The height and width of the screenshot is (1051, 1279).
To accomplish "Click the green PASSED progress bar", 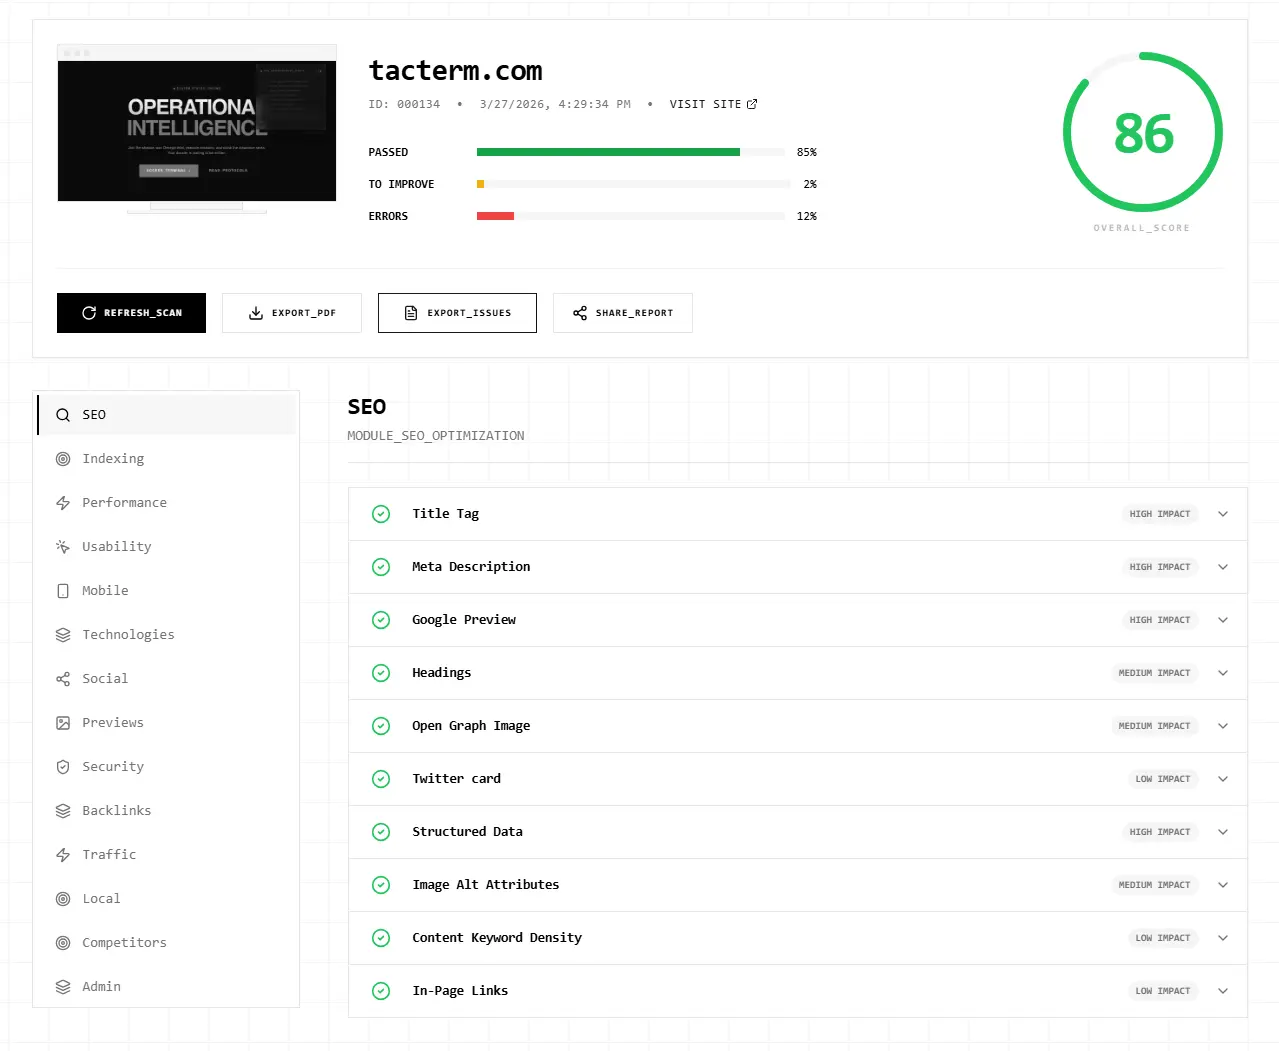I will (608, 152).
